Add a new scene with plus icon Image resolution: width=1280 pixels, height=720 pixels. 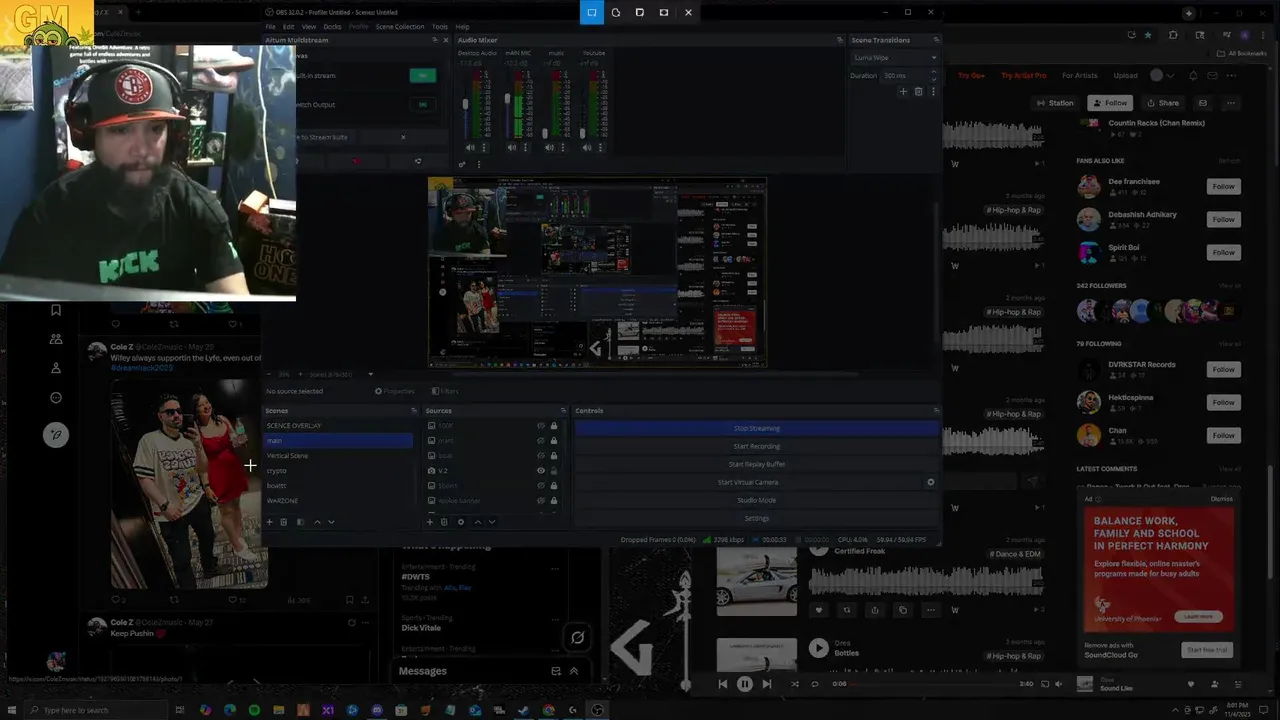tap(269, 522)
